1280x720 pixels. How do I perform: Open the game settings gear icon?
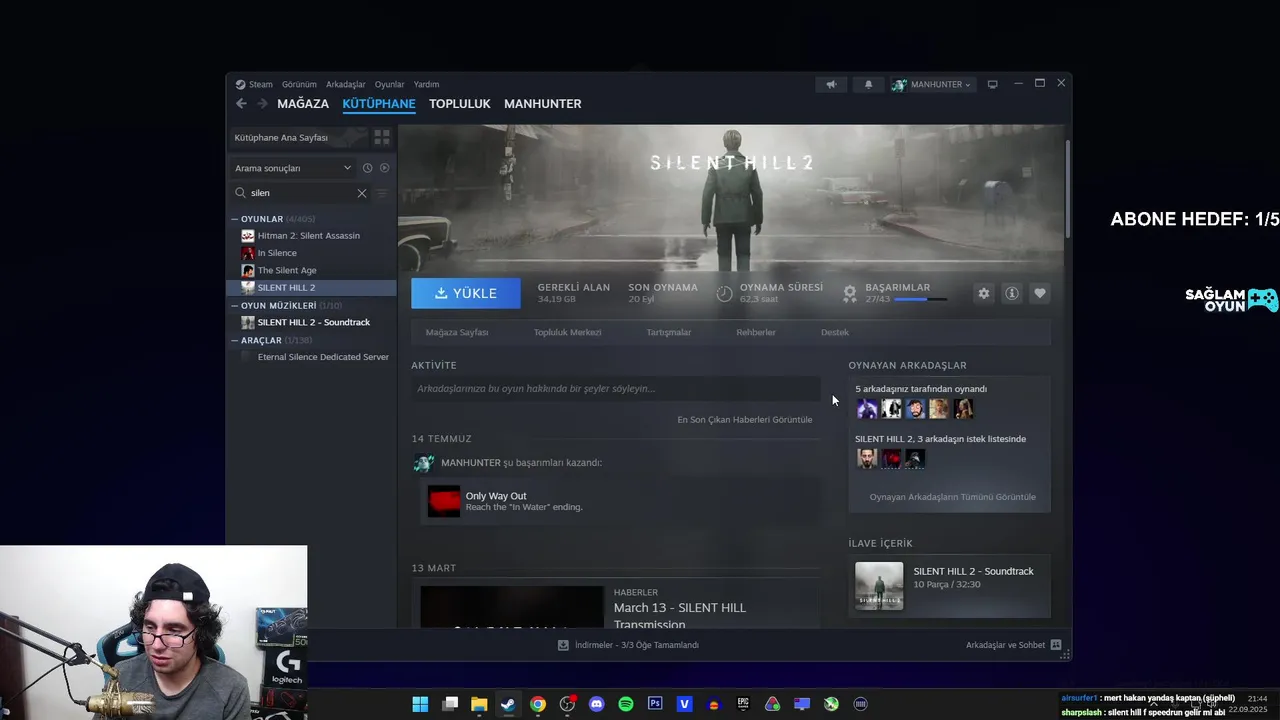(x=984, y=293)
